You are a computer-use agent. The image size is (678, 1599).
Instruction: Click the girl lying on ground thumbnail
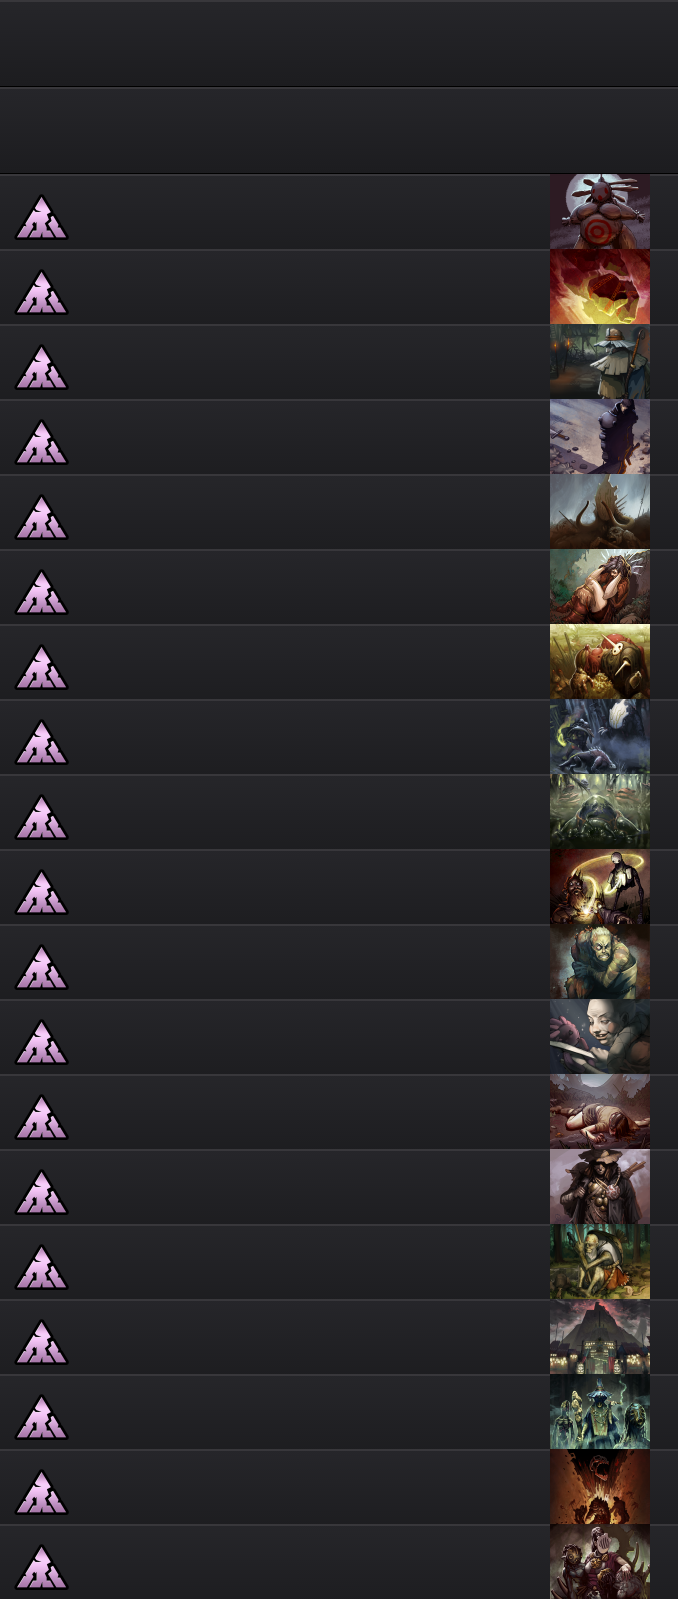coord(600,1112)
